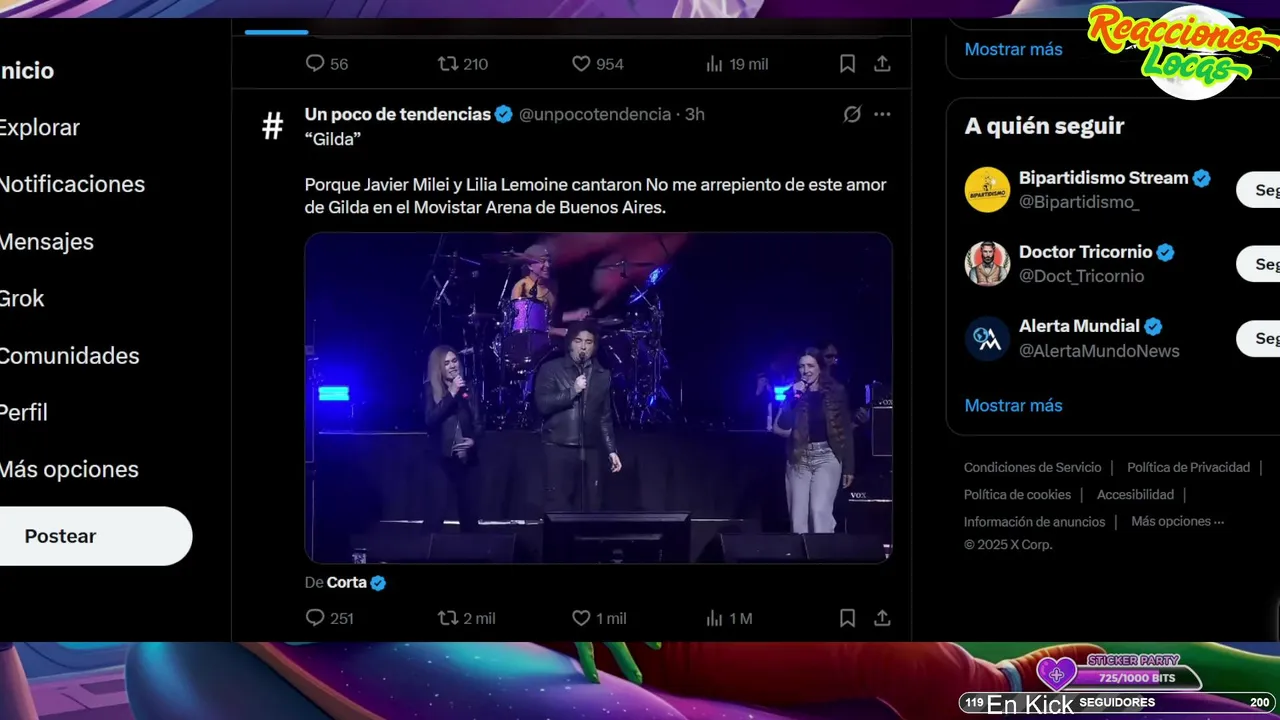
Task: Follow Alerta Mundial with Seguir button
Action: pos(1258,338)
